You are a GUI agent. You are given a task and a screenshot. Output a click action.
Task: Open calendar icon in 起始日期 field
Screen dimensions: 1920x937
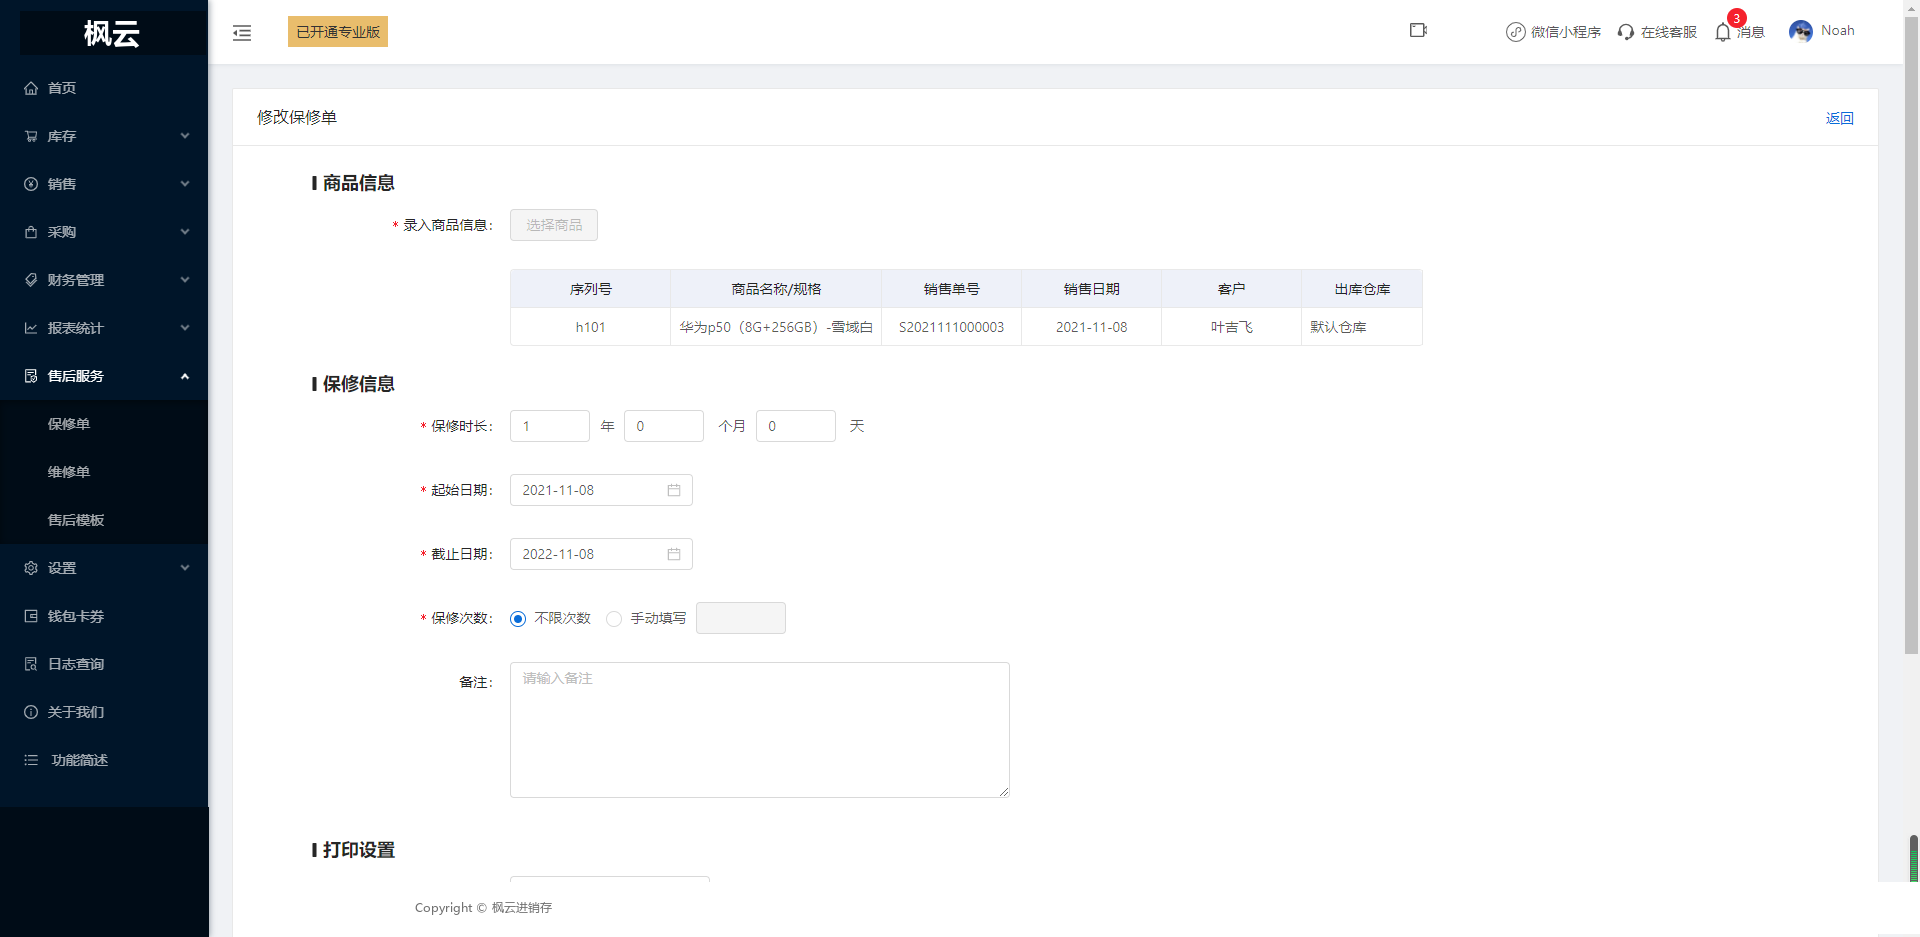tap(674, 490)
